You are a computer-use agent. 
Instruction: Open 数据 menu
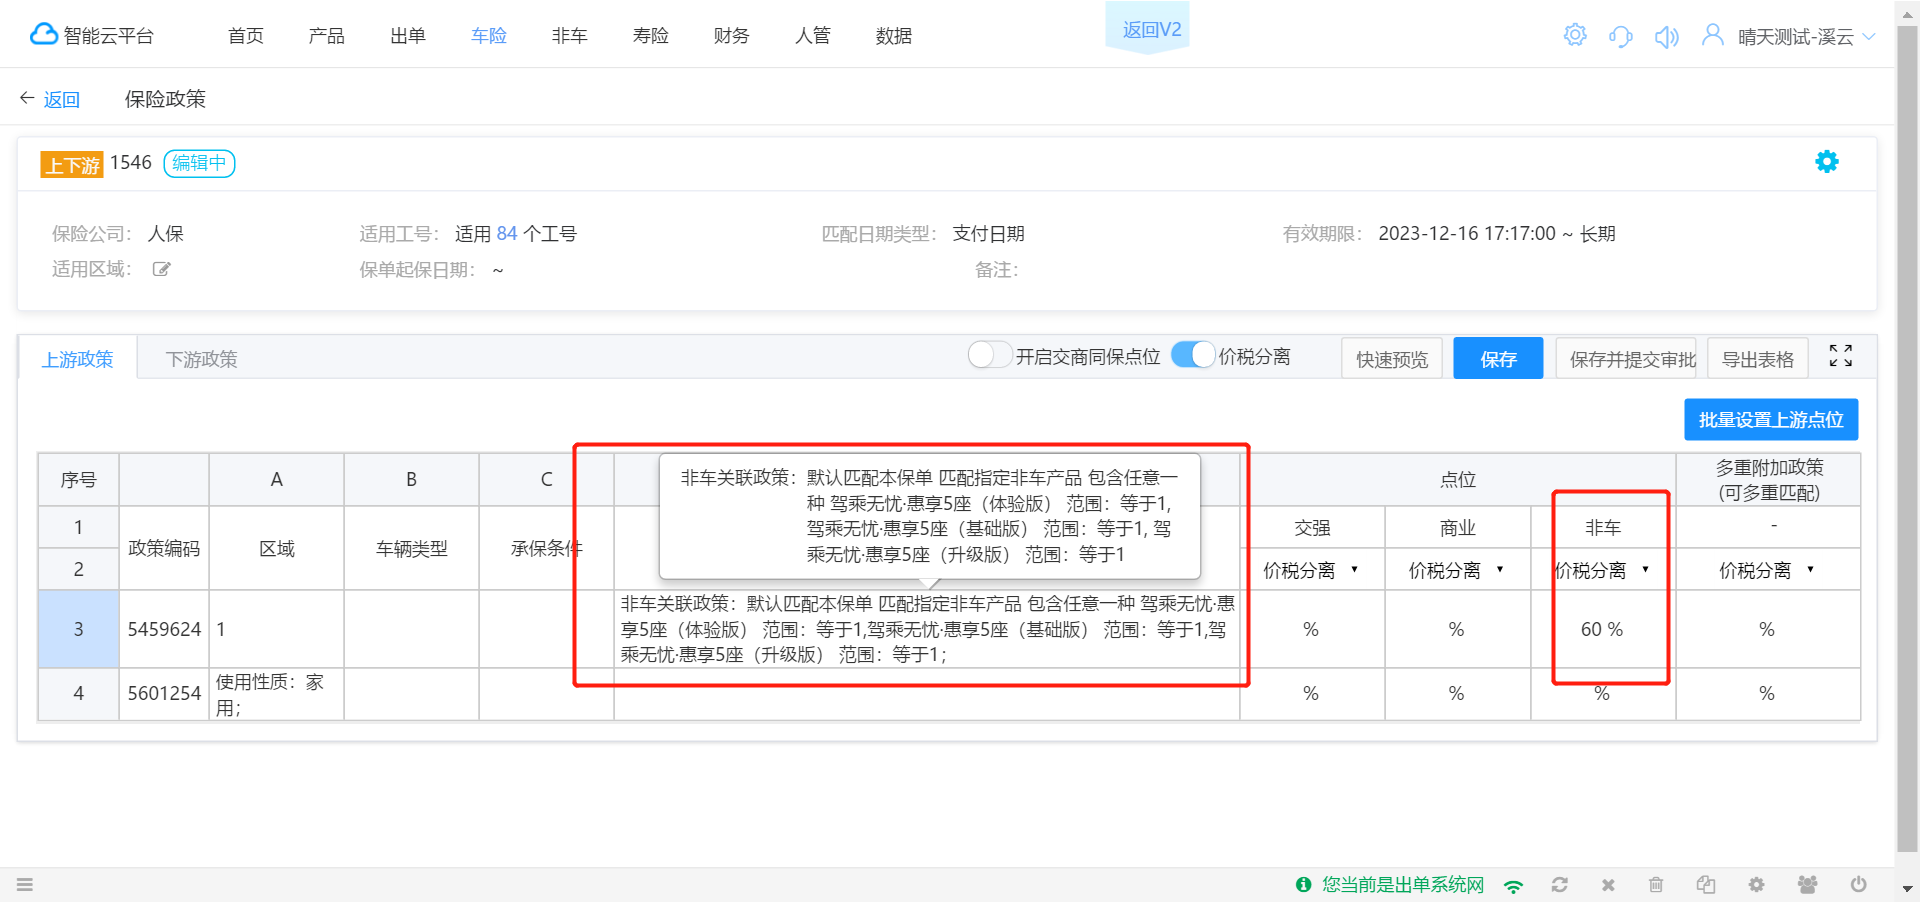click(894, 36)
